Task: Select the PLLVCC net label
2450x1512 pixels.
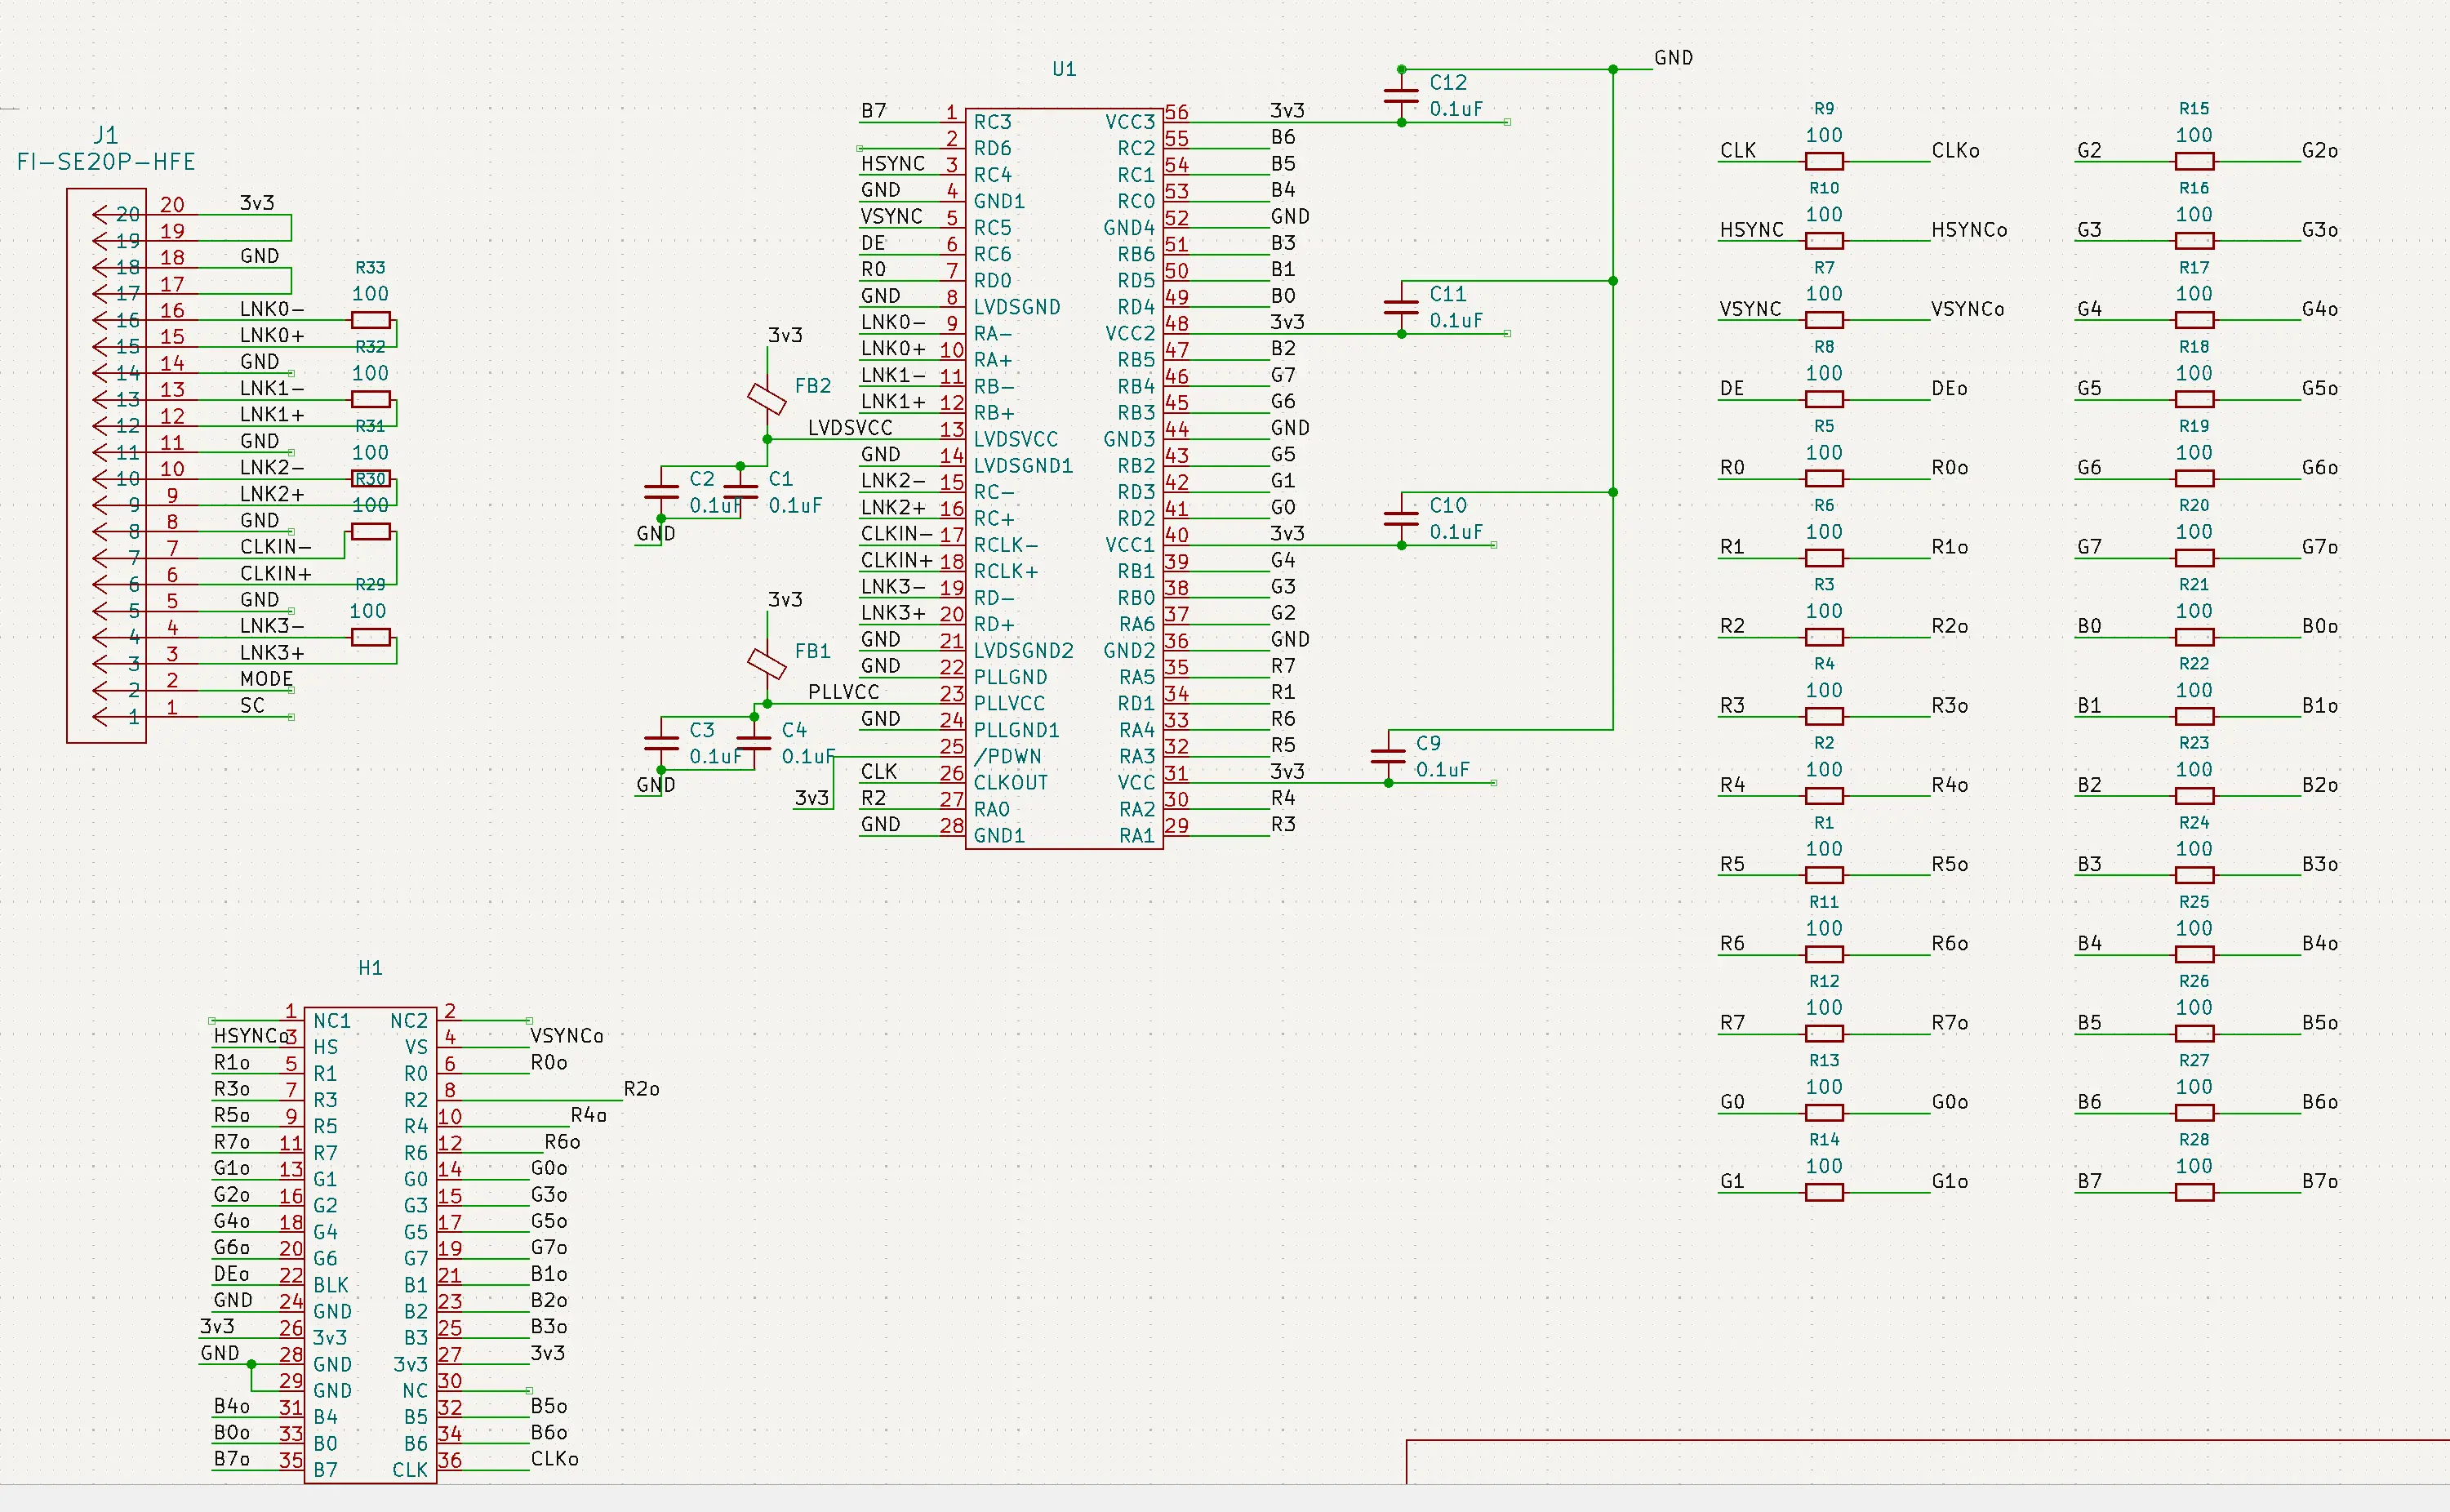Action: tap(843, 692)
